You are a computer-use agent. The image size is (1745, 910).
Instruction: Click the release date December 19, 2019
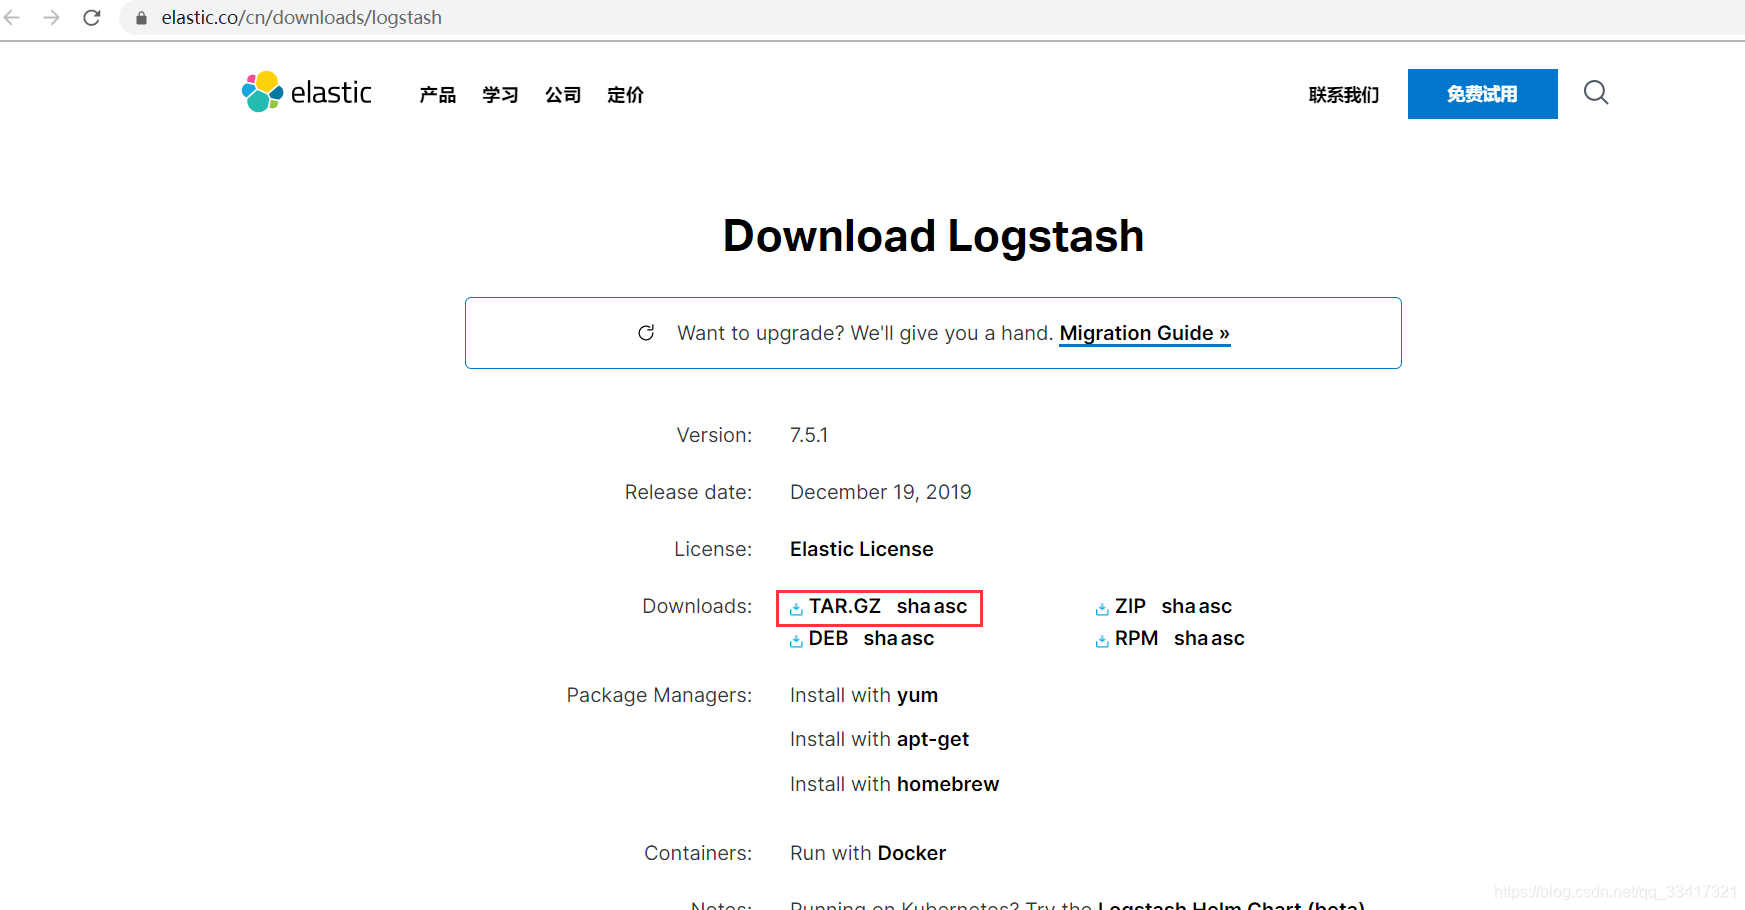[x=881, y=492]
